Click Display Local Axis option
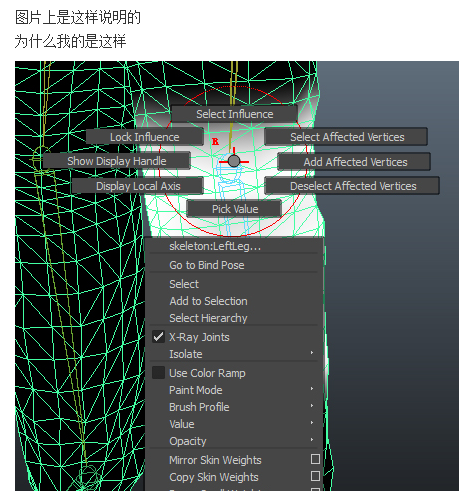 pos(138,186)
